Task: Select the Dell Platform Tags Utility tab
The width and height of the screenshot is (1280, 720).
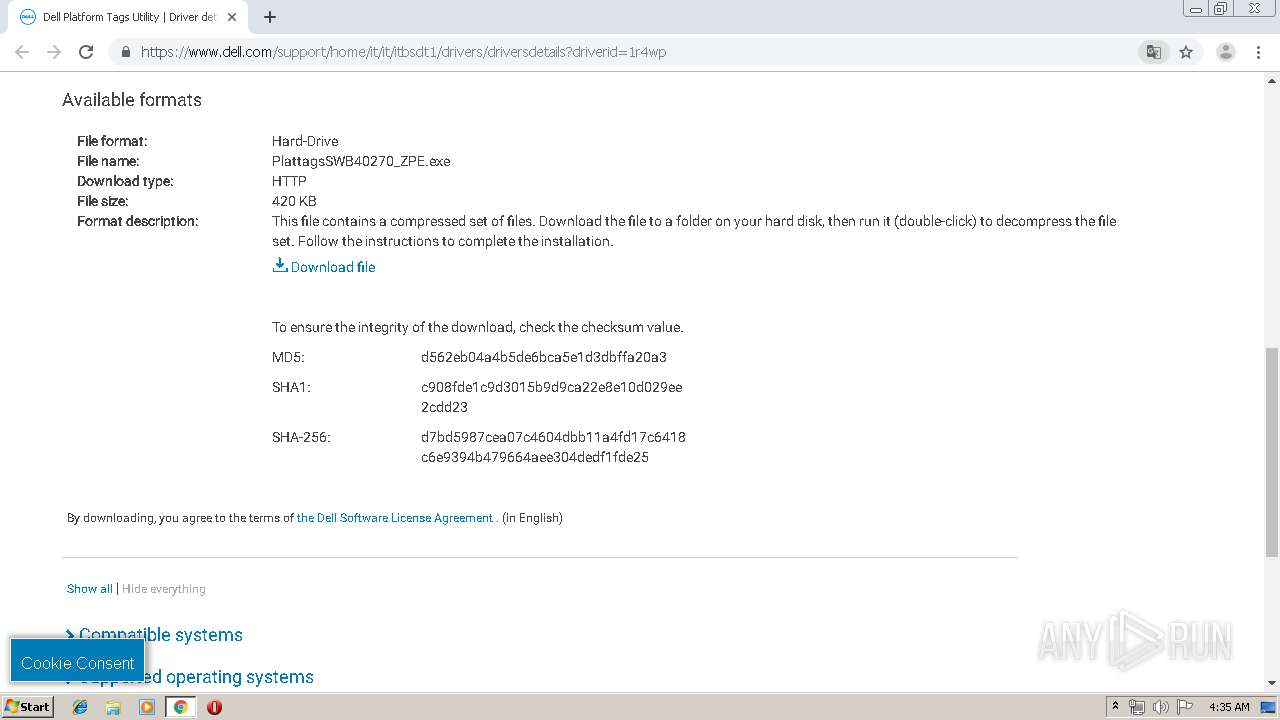Action: pyautogui.click(x=124, y=17)
